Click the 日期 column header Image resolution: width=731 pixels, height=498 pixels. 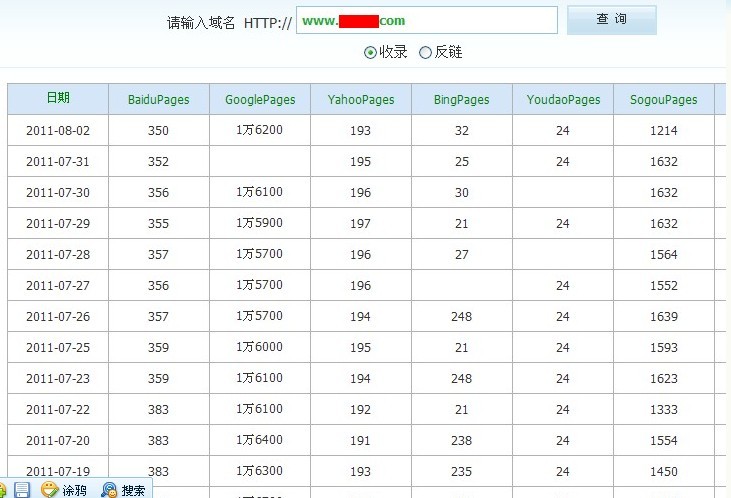(x=58, y=98)
